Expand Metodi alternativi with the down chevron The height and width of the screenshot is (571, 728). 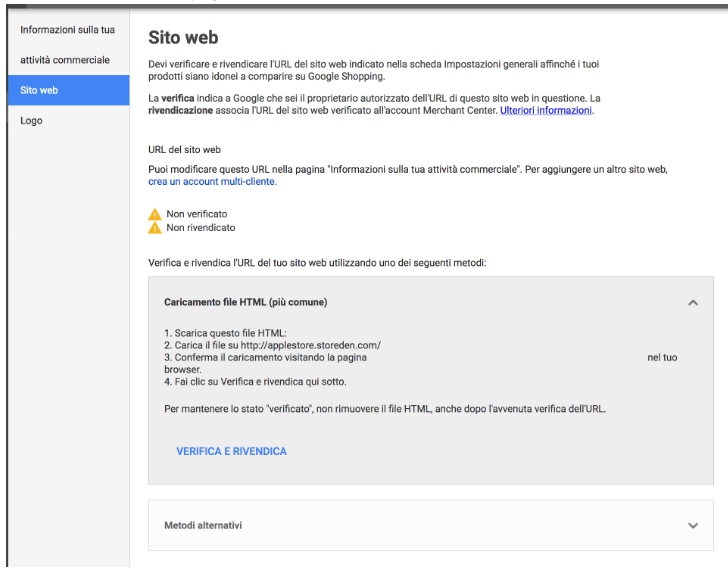coord(692,525)
